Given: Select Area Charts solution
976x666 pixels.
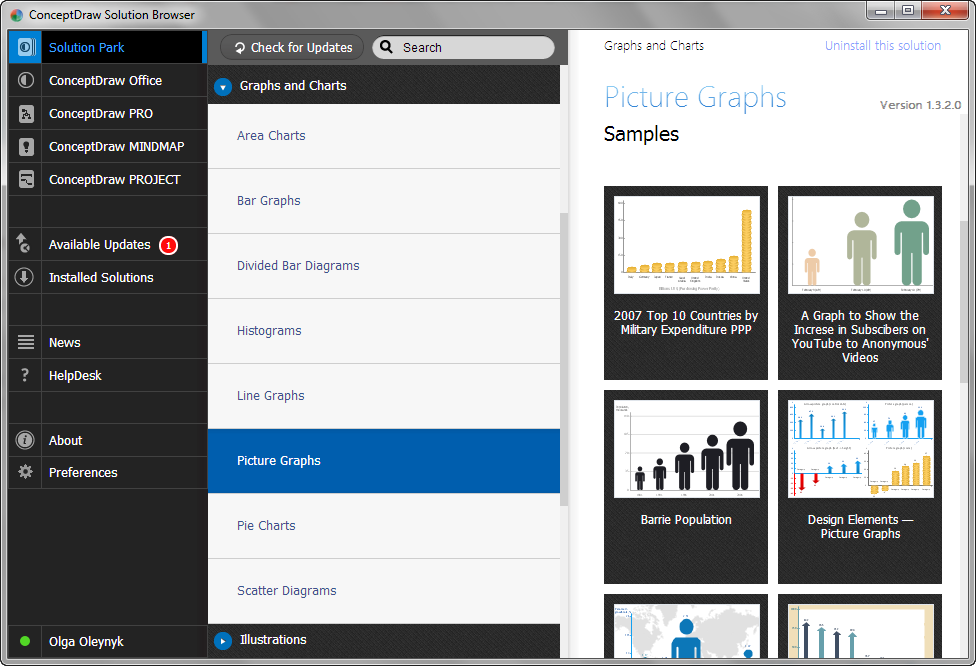Looking at the screenshot, I should click(x=383, y=136).
